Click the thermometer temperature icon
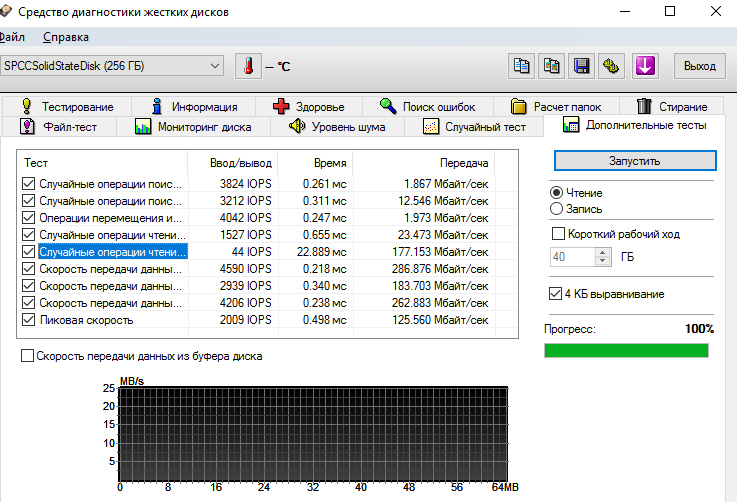 249,66
